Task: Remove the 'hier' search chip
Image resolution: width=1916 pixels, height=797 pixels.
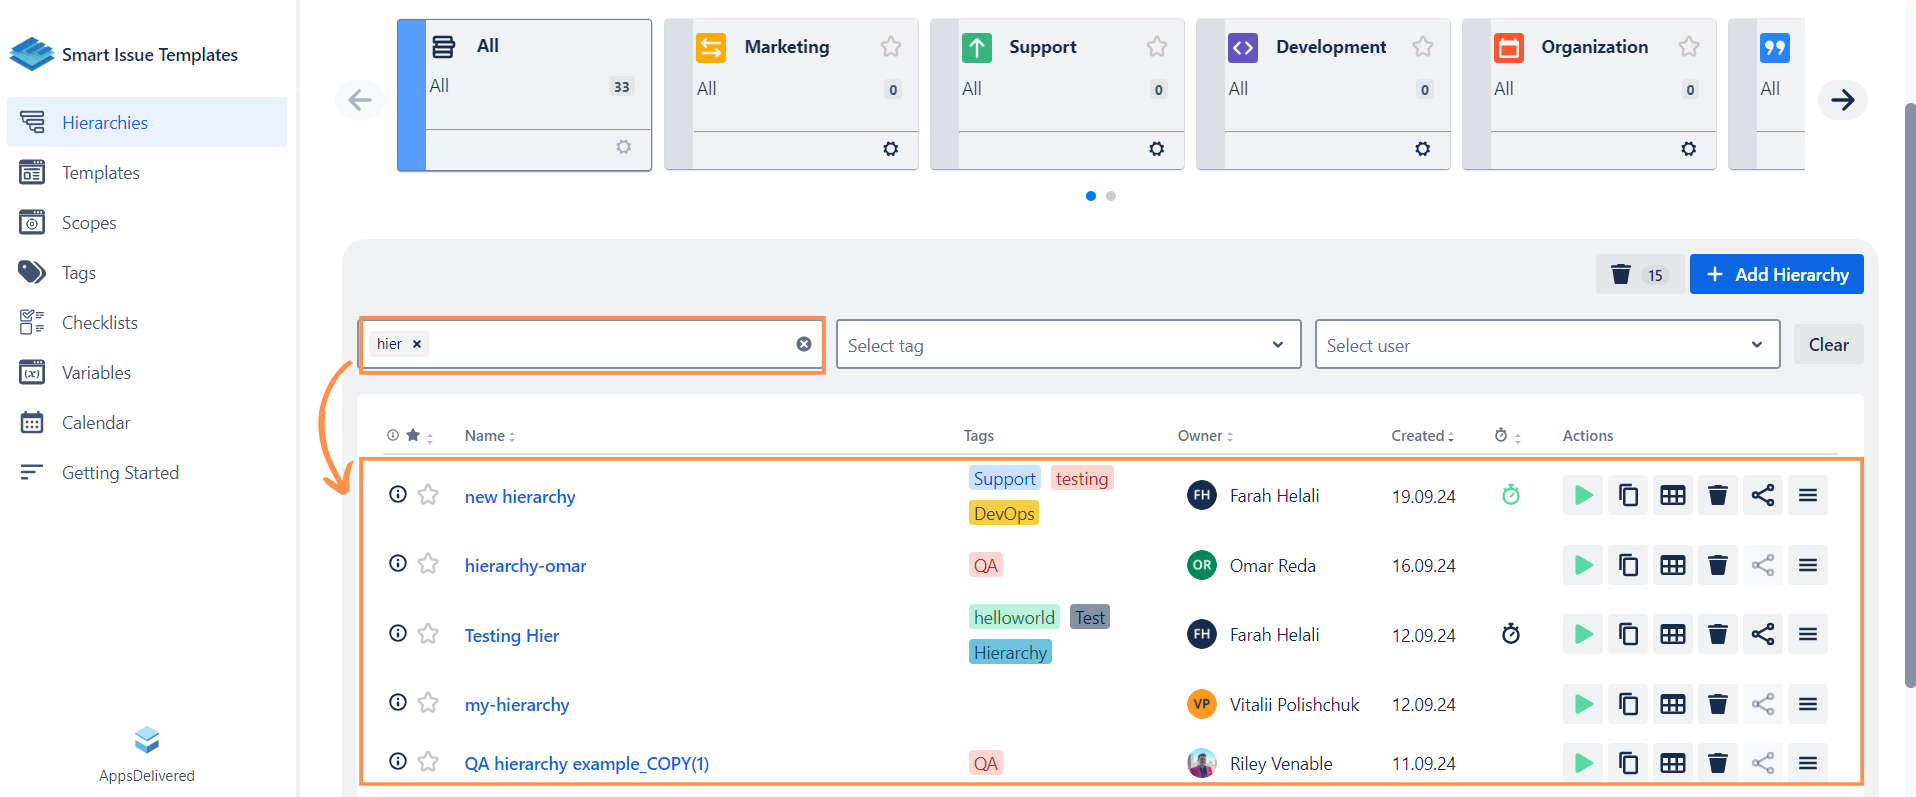Action: [417, 344]
